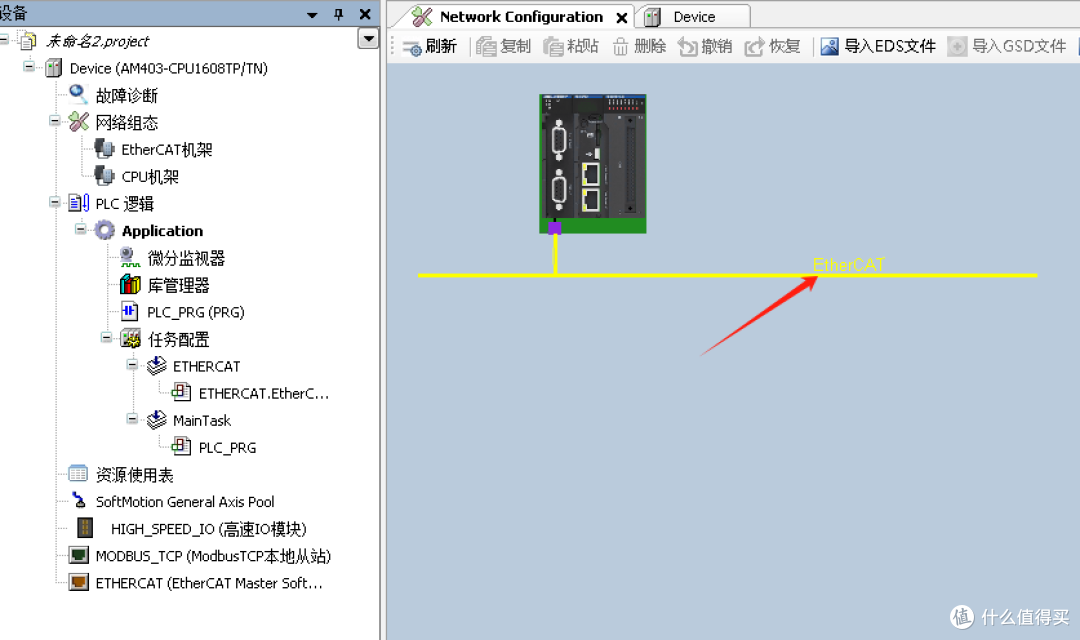The width and height of the screenshot is (1080, 640).
Task: Collapse the MainTask node
Action: (132, 418)
